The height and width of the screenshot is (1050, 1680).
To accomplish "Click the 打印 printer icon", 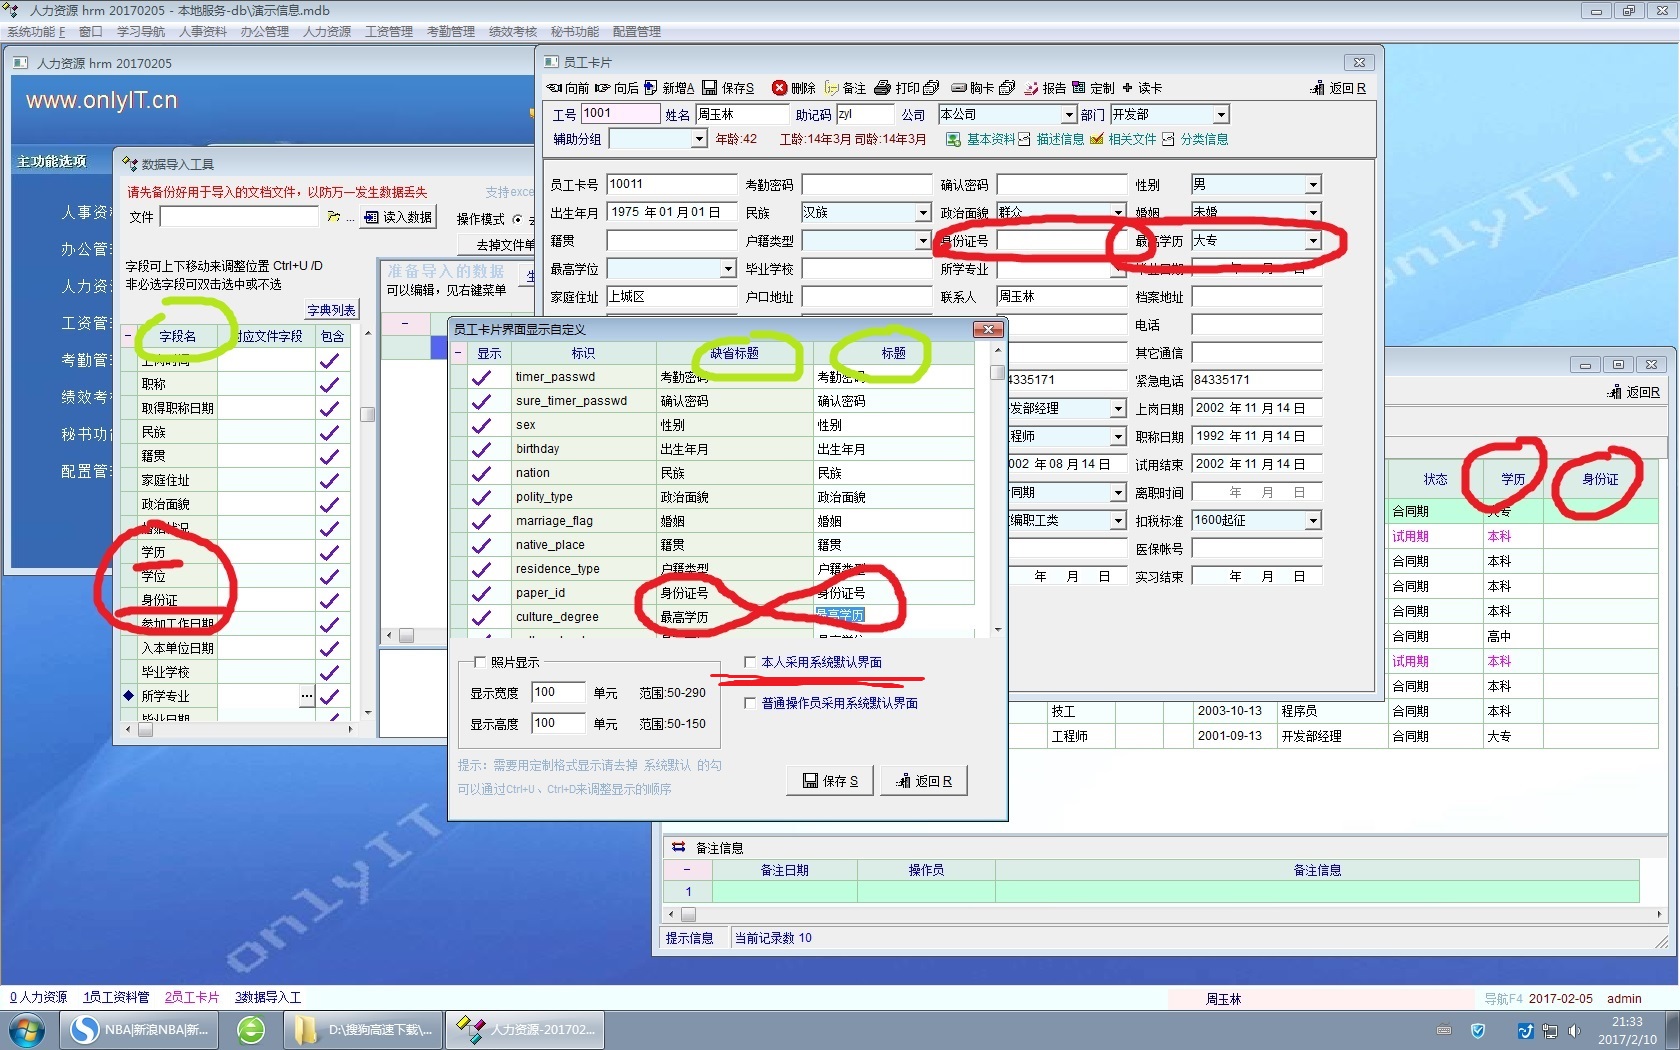I will [x=882, y=88].
